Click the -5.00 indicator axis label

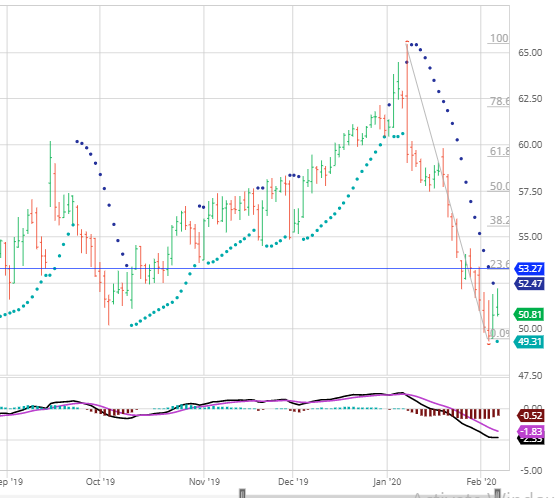click(x=531, y=471)
